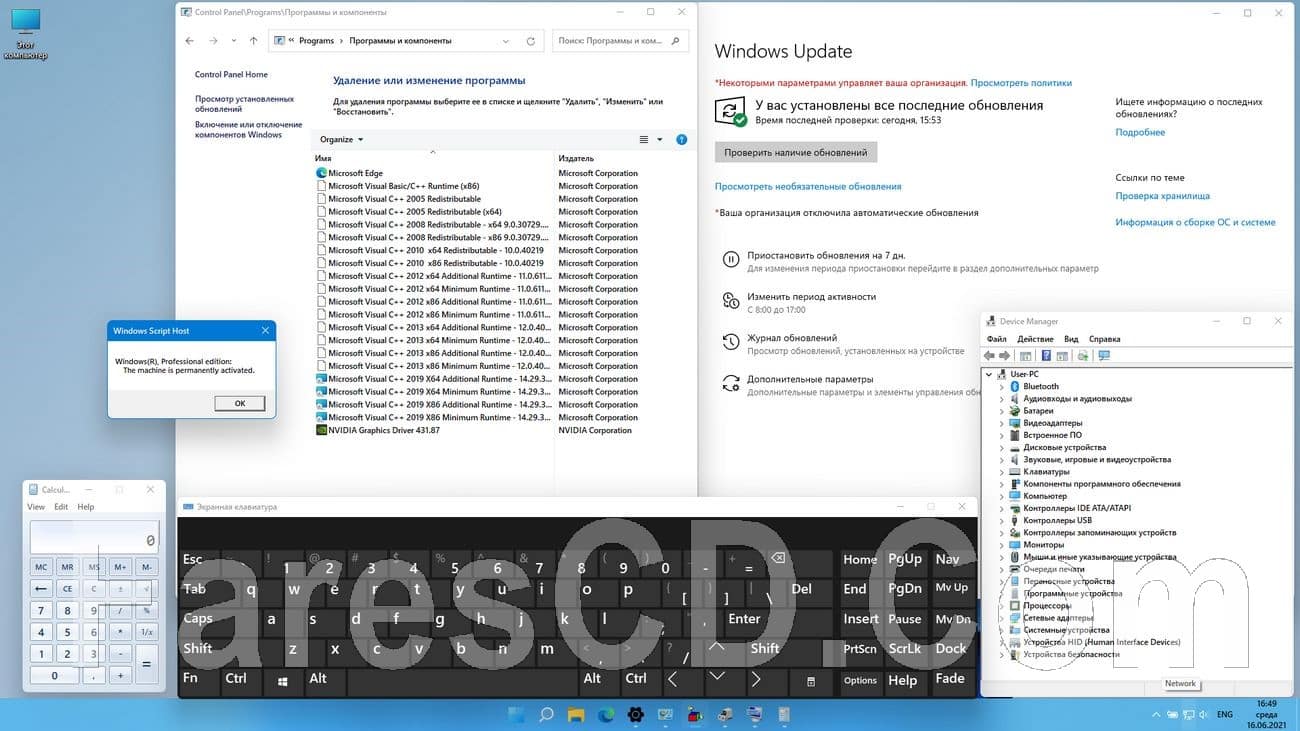Screen dimensions: 1300x731
Task: Expand Видеоадаптеры node in Device Manager
Action: (x=1002, y=423)
